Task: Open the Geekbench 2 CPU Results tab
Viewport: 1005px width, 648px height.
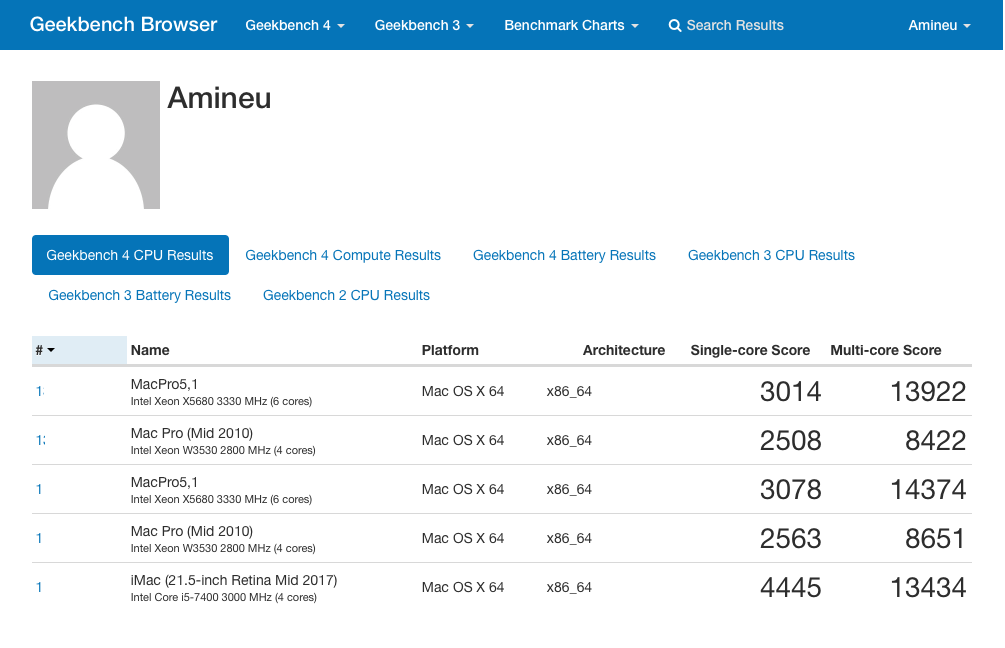Action: (x=346, y=295)
